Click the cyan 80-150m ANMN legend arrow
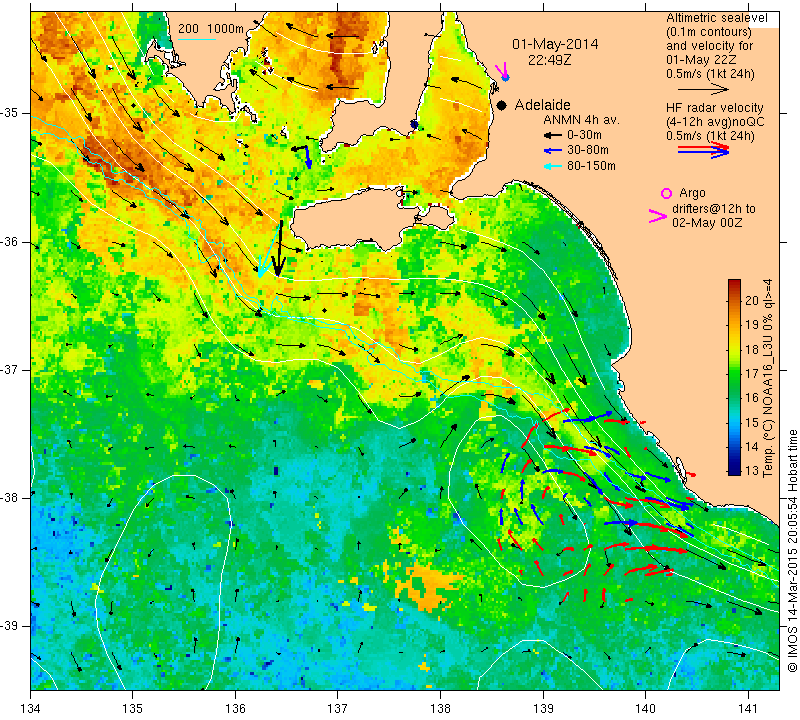The width and height of the screenshot is (800, 720). (553, 166)
